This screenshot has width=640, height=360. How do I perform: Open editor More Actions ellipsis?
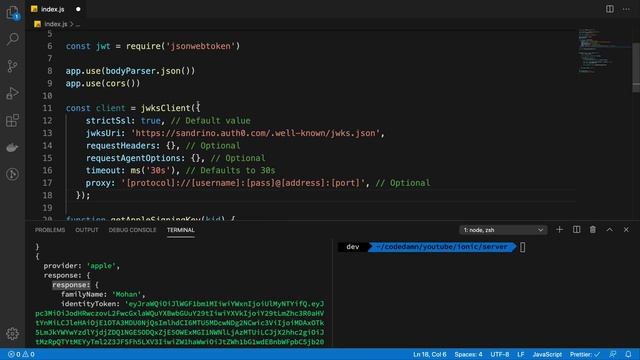[x=626, y=9]
